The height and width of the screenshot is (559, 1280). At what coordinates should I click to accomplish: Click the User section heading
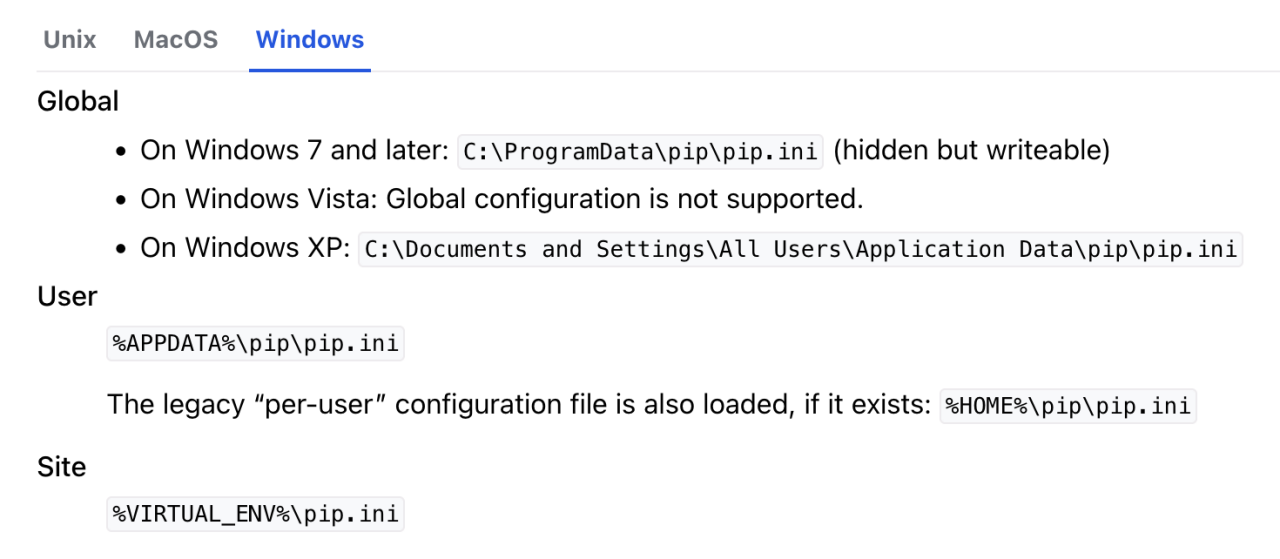(67, 296)
